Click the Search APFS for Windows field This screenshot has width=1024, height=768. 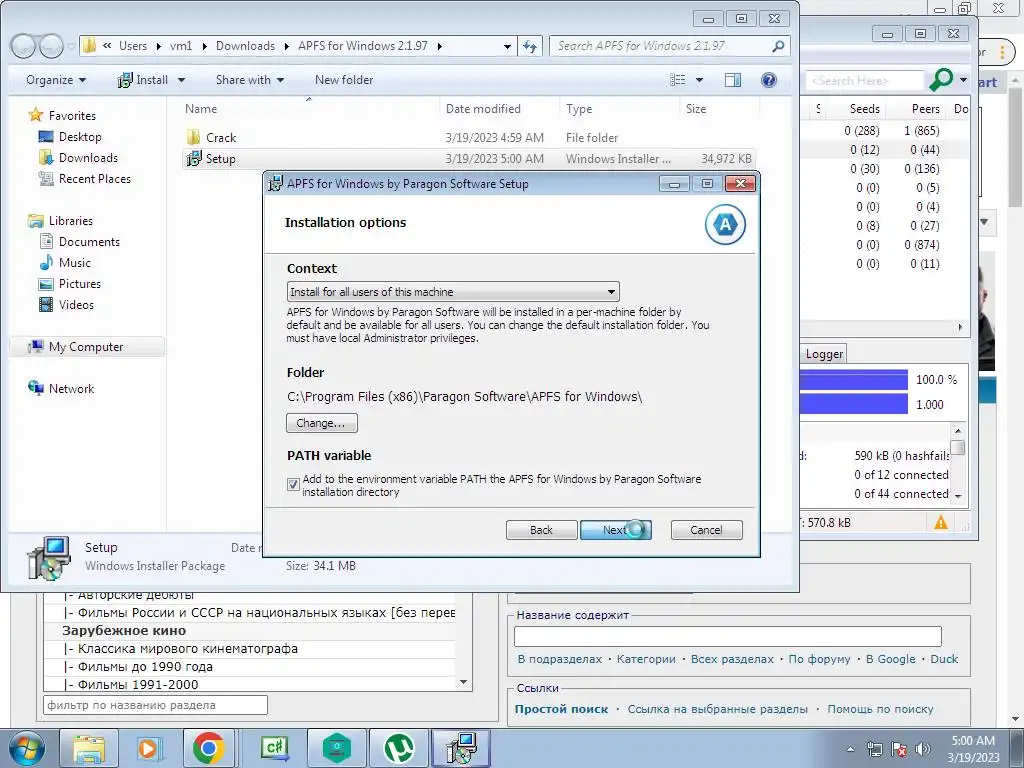661,46
